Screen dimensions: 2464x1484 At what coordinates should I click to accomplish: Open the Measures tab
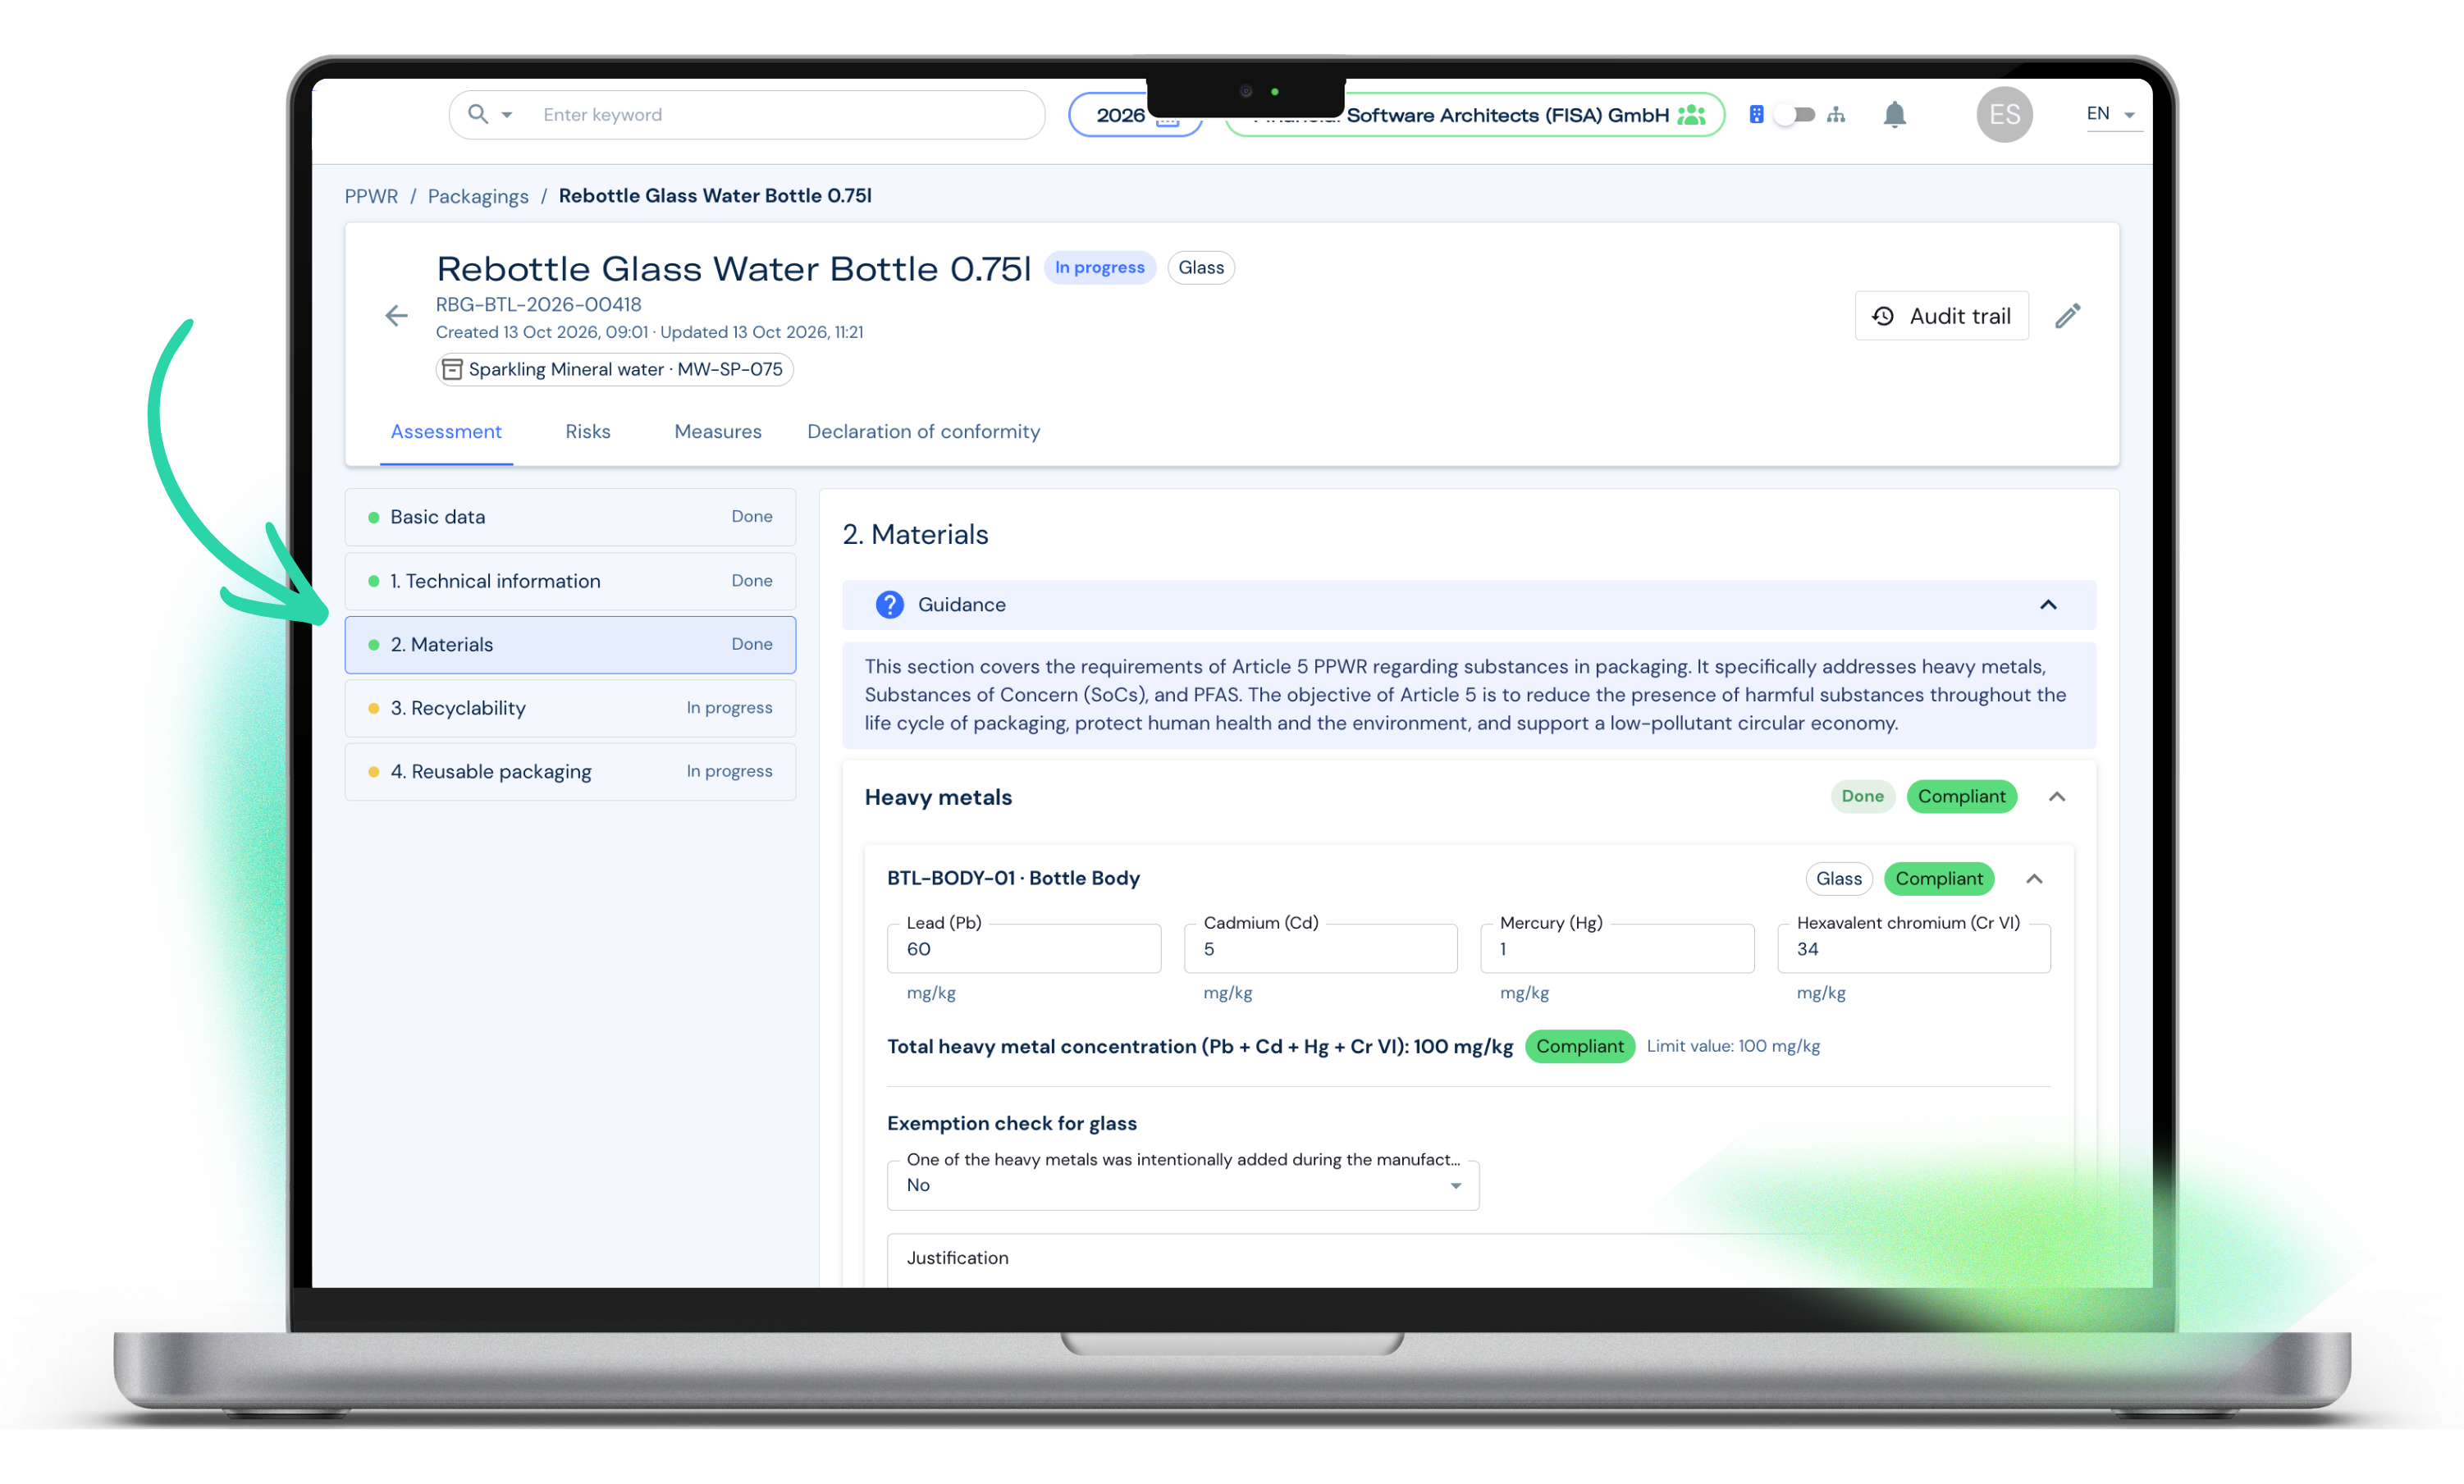pyautogui.click(x=718, y=432)
